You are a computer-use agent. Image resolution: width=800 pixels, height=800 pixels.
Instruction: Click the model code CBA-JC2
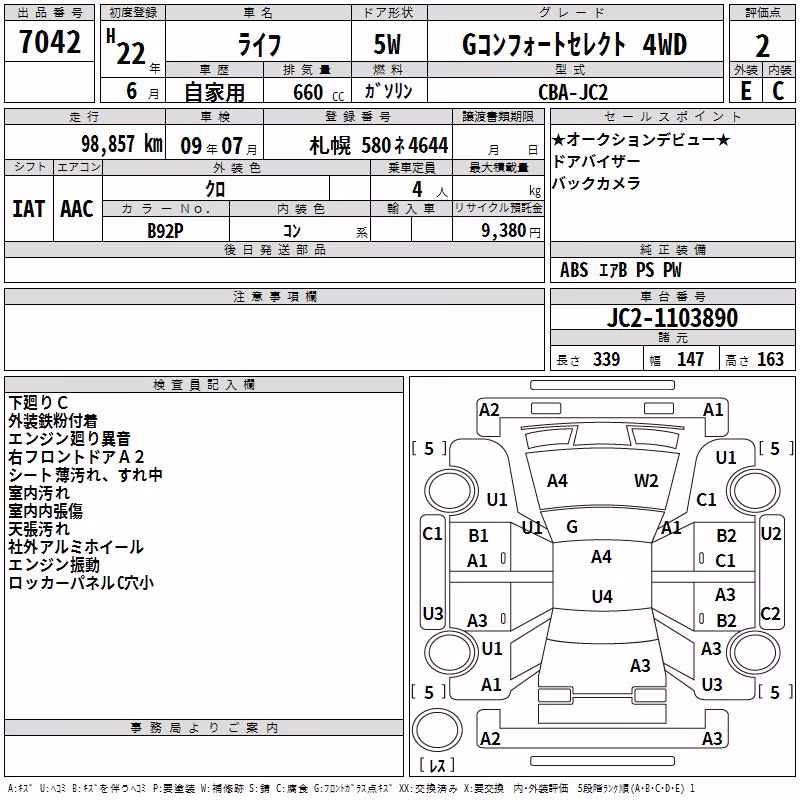click(573, 92)
